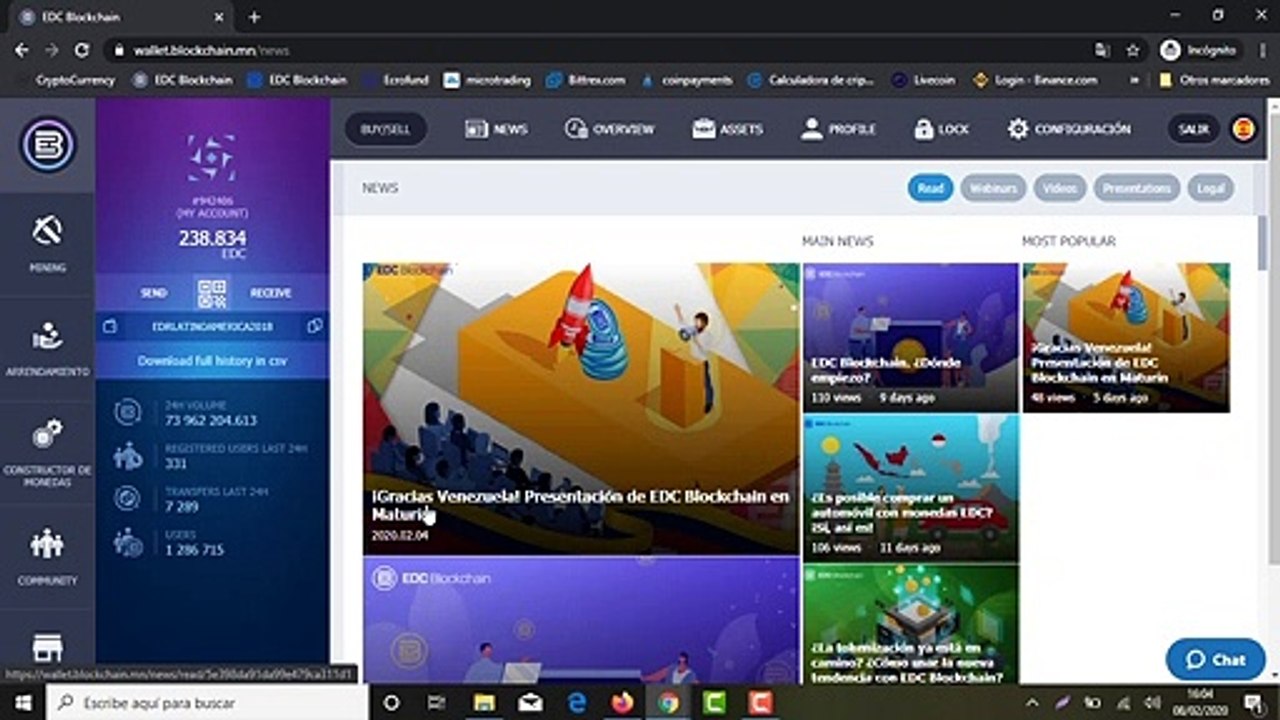This screenshot has height=720, width=1280.
Task: Go to the OVERVIEW page
Action: [609, 129]
